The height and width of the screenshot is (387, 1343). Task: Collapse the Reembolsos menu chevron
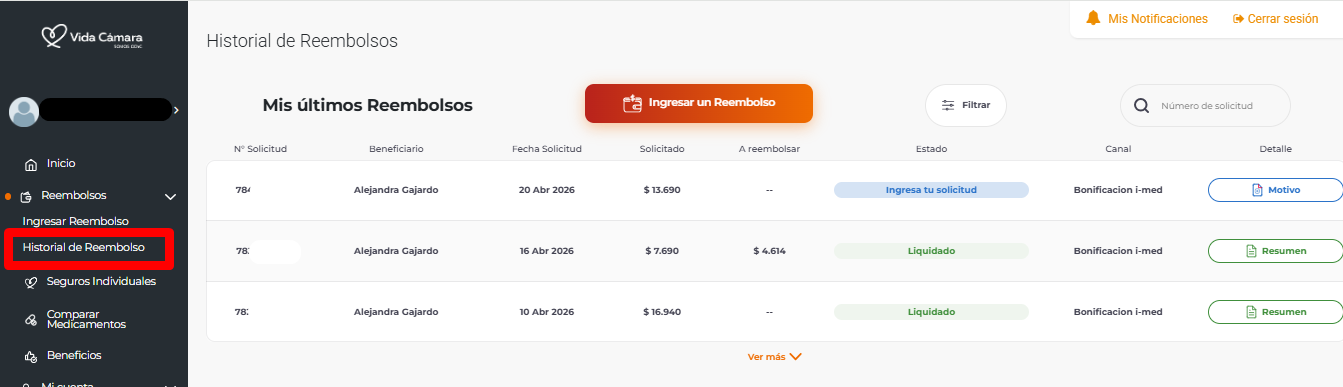(x=170, y=197)
